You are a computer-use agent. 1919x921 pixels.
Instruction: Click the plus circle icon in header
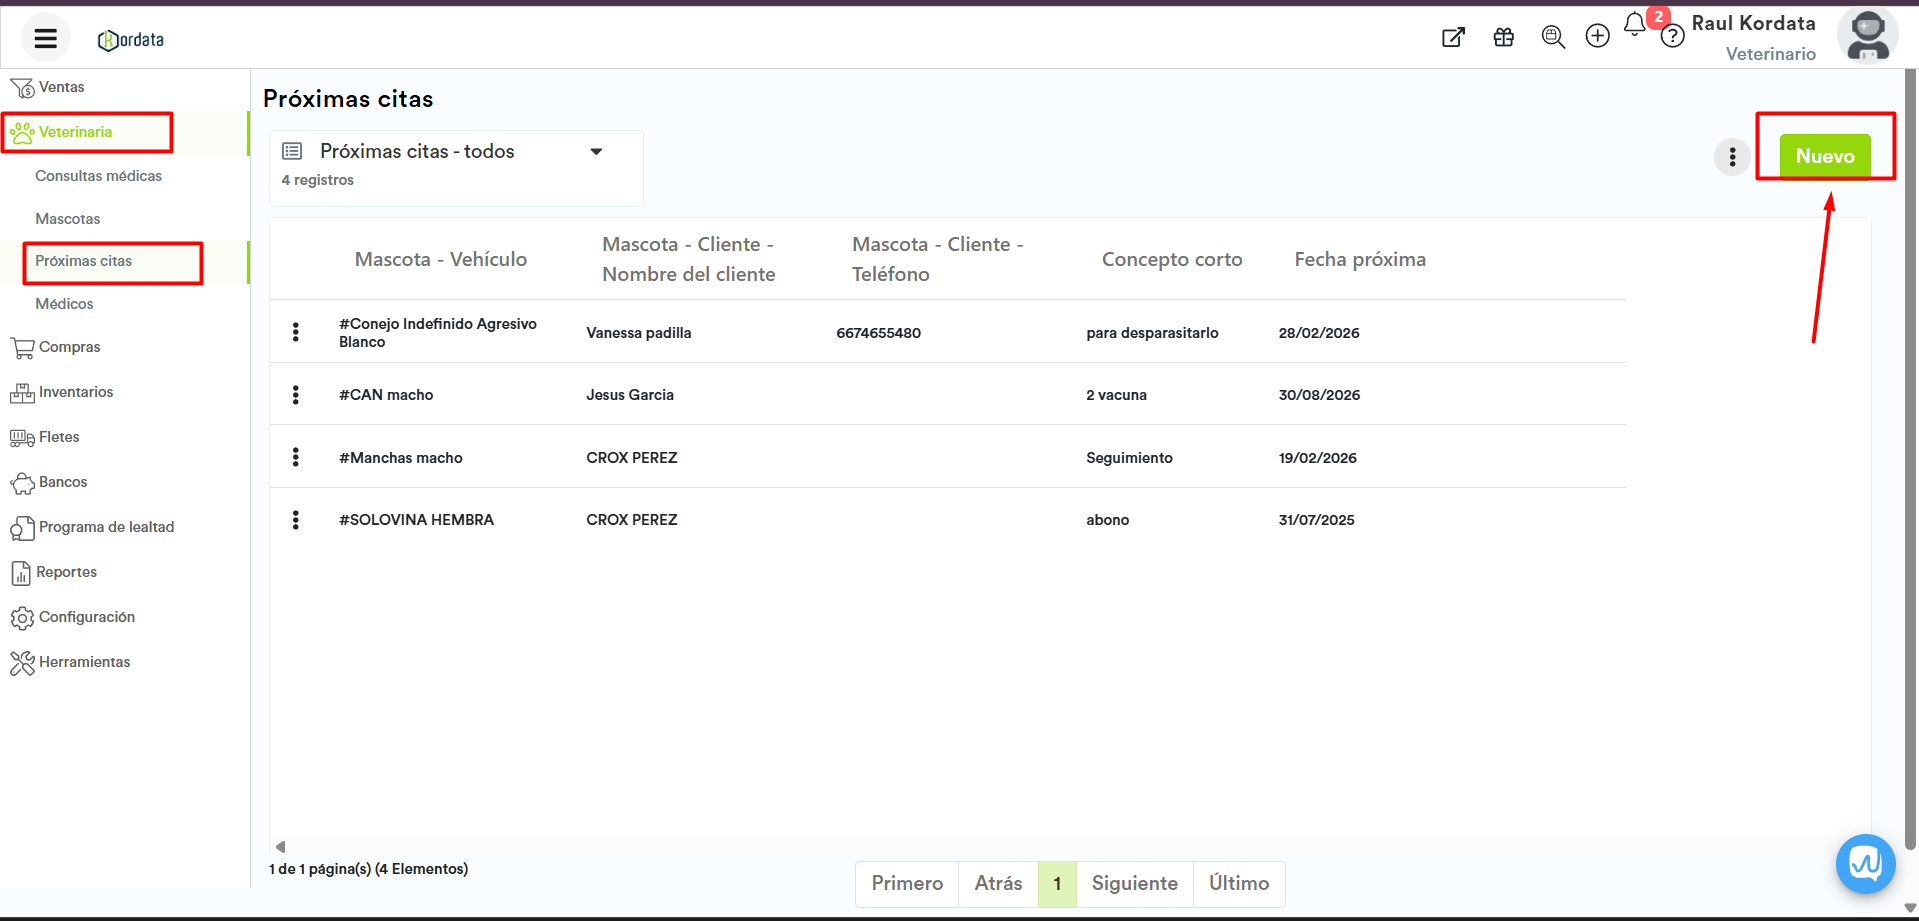1597,37
